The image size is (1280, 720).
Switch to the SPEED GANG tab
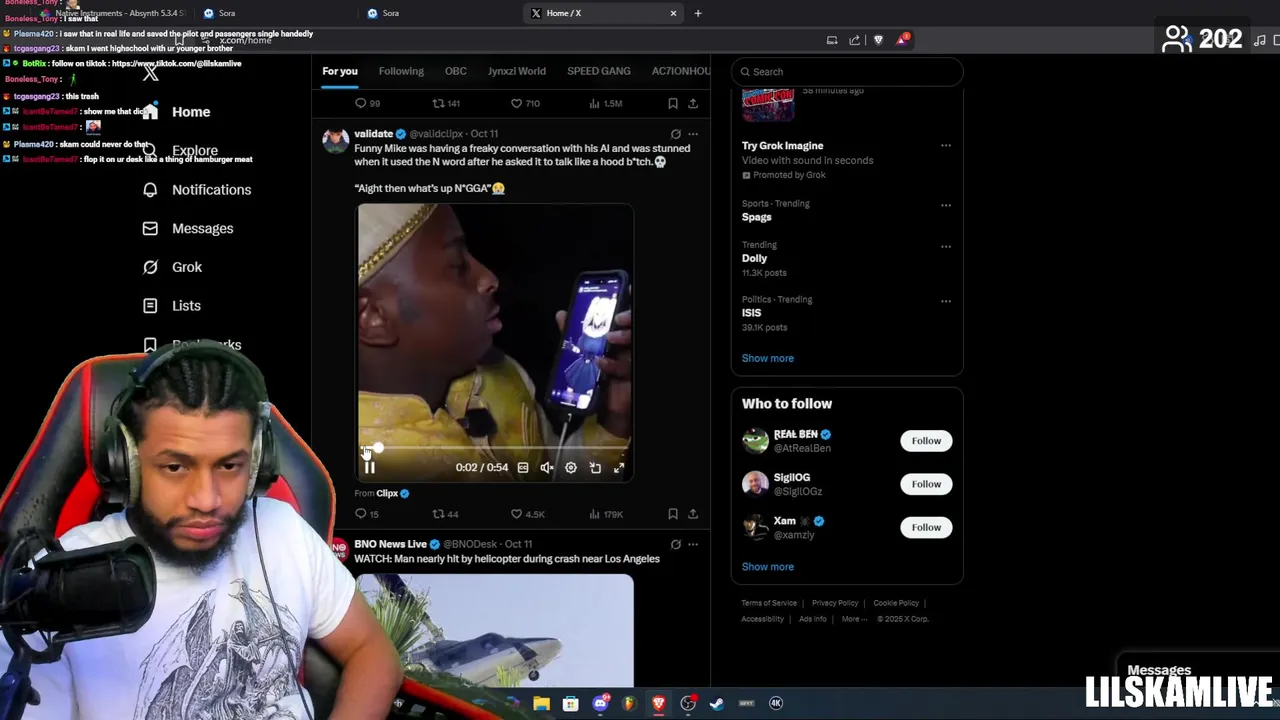tap(598, 71)
